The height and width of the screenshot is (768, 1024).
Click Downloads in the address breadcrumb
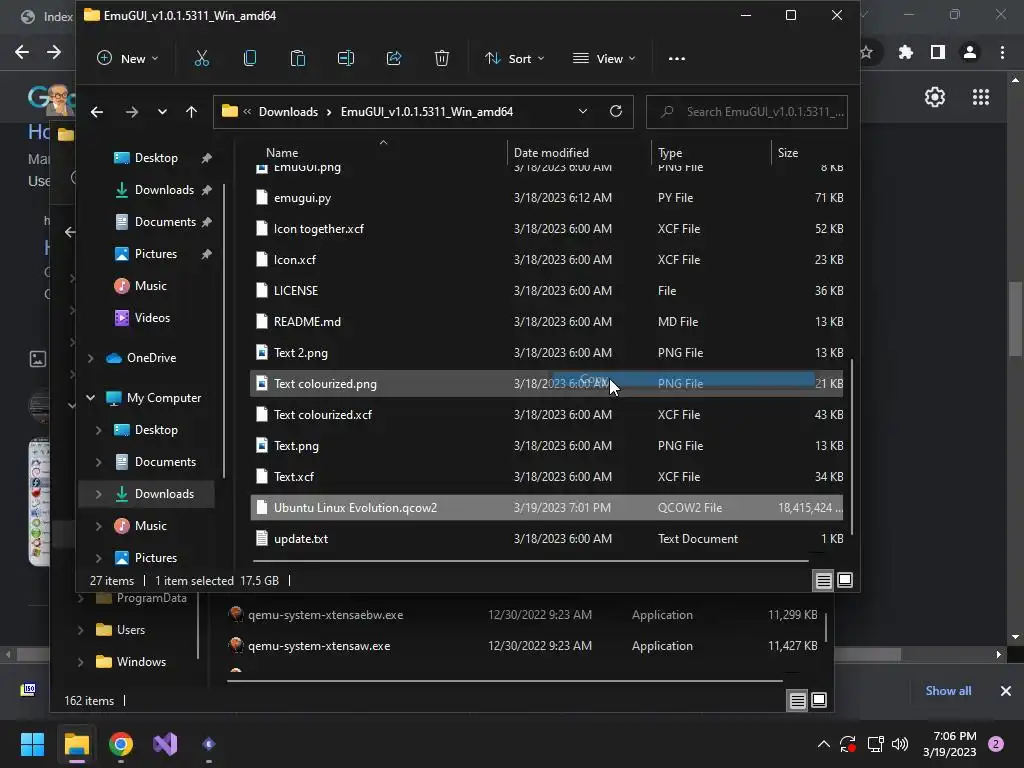click(288, 112)
